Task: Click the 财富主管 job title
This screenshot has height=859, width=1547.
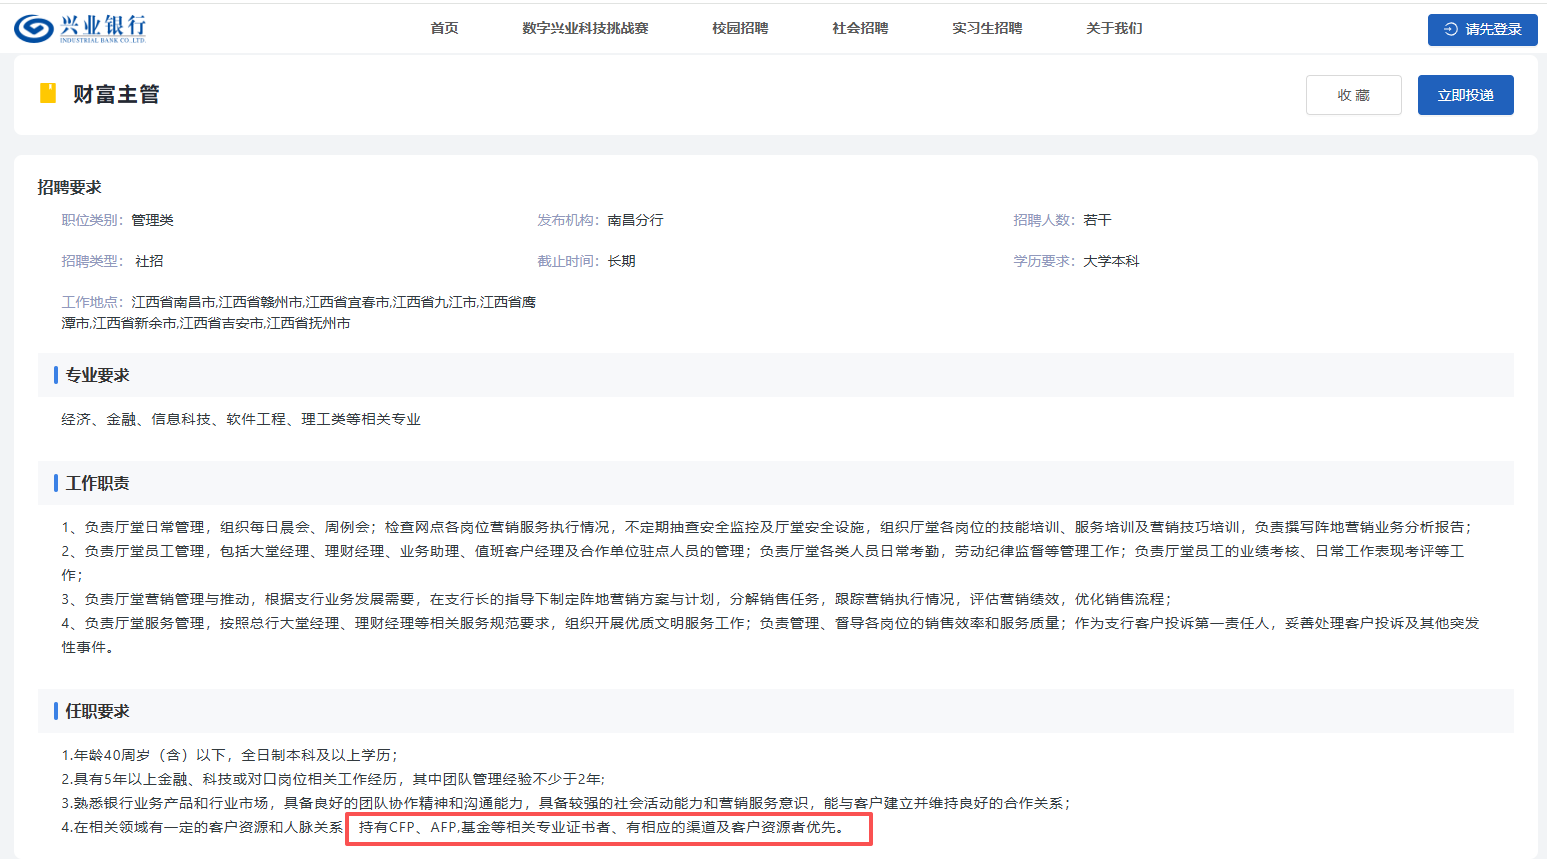Action: [116, 94]
